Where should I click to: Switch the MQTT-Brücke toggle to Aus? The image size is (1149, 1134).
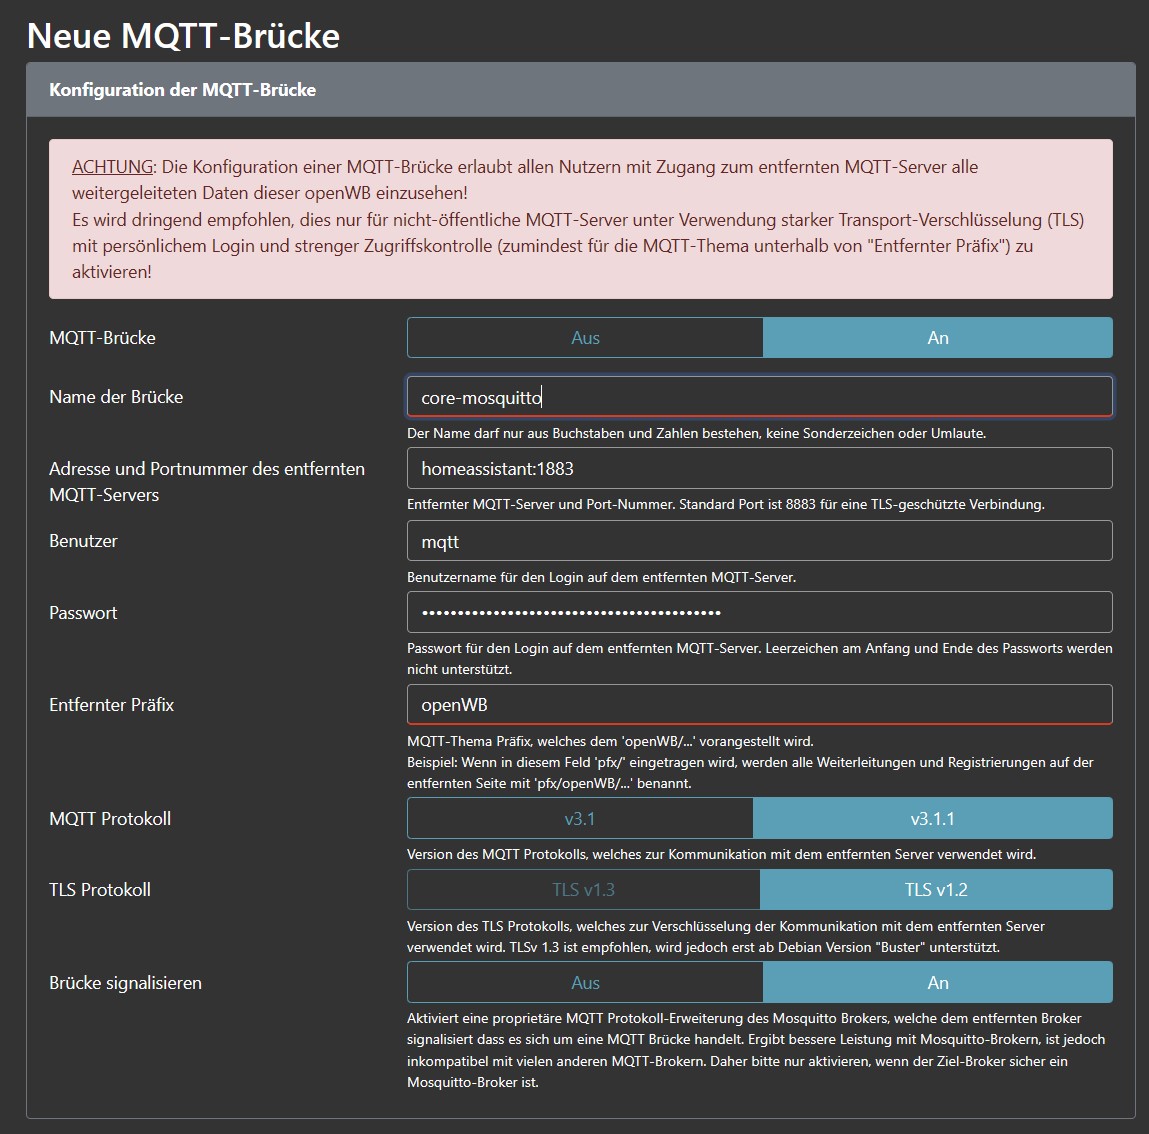(x=585, y=338)
